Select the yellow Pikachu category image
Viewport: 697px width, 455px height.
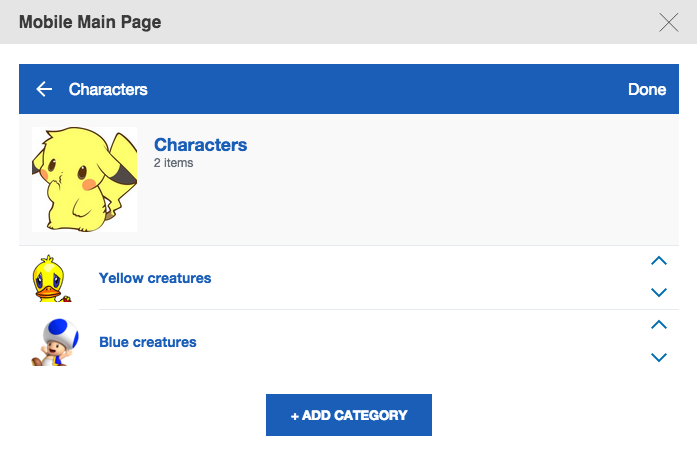point(85,179)
